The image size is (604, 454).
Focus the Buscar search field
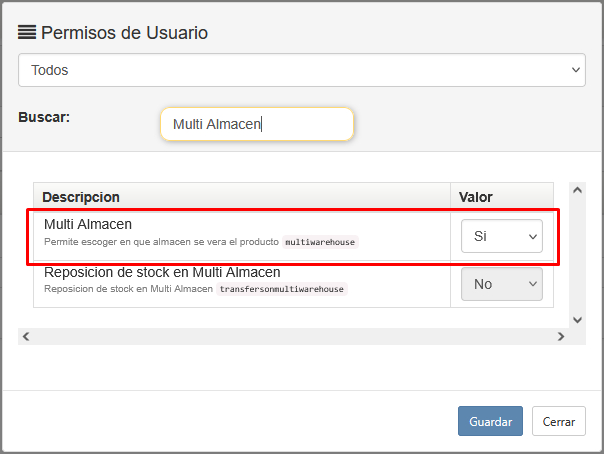257,124
